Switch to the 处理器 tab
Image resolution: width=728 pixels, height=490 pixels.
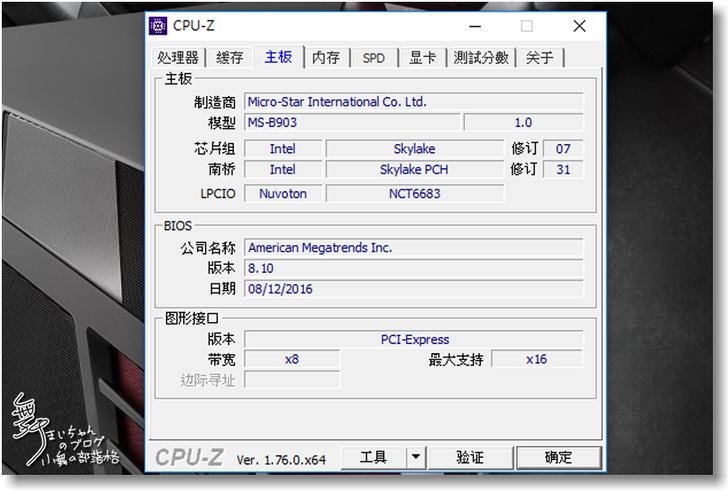(x=178, y=58)
